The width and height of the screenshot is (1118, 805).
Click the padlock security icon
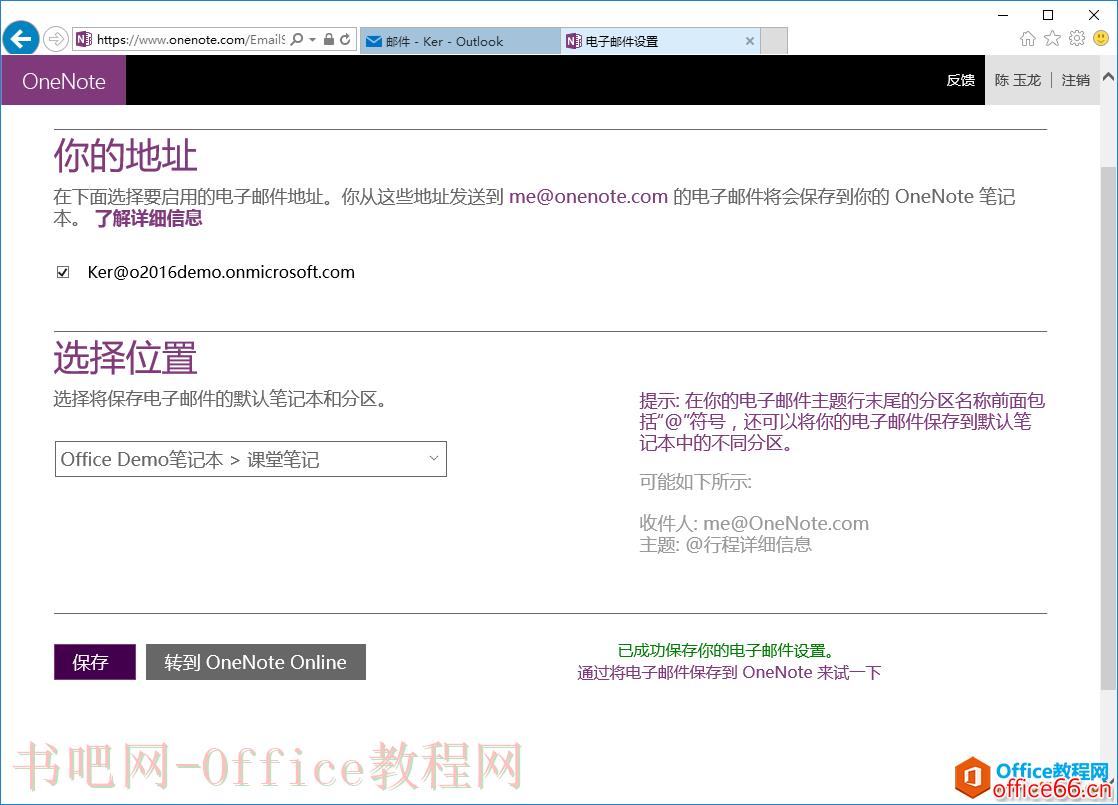coord(329,39)
